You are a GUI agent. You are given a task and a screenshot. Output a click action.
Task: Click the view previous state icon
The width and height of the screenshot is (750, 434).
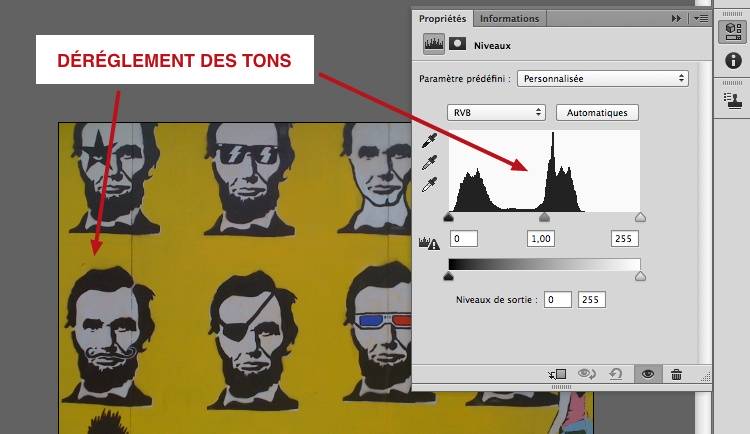[x=587, y=374]
